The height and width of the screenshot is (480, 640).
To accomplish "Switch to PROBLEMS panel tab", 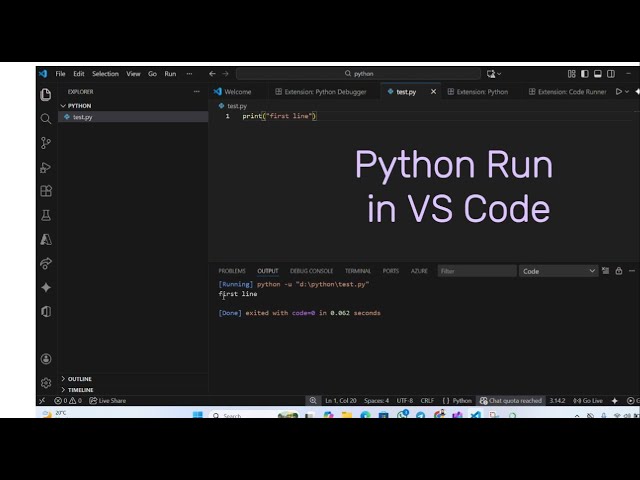I will pos(232,271).
